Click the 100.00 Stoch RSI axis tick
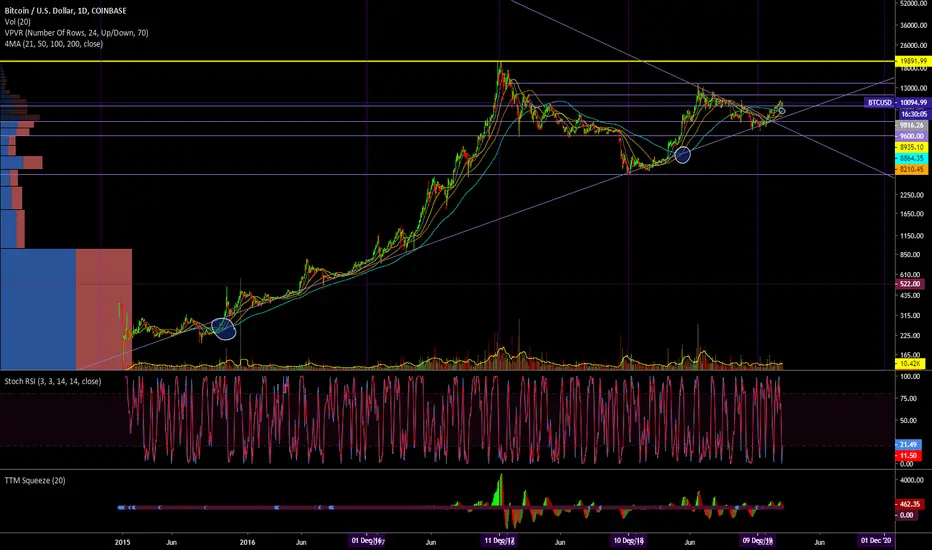932x550 pixels. tap(910, 377)
